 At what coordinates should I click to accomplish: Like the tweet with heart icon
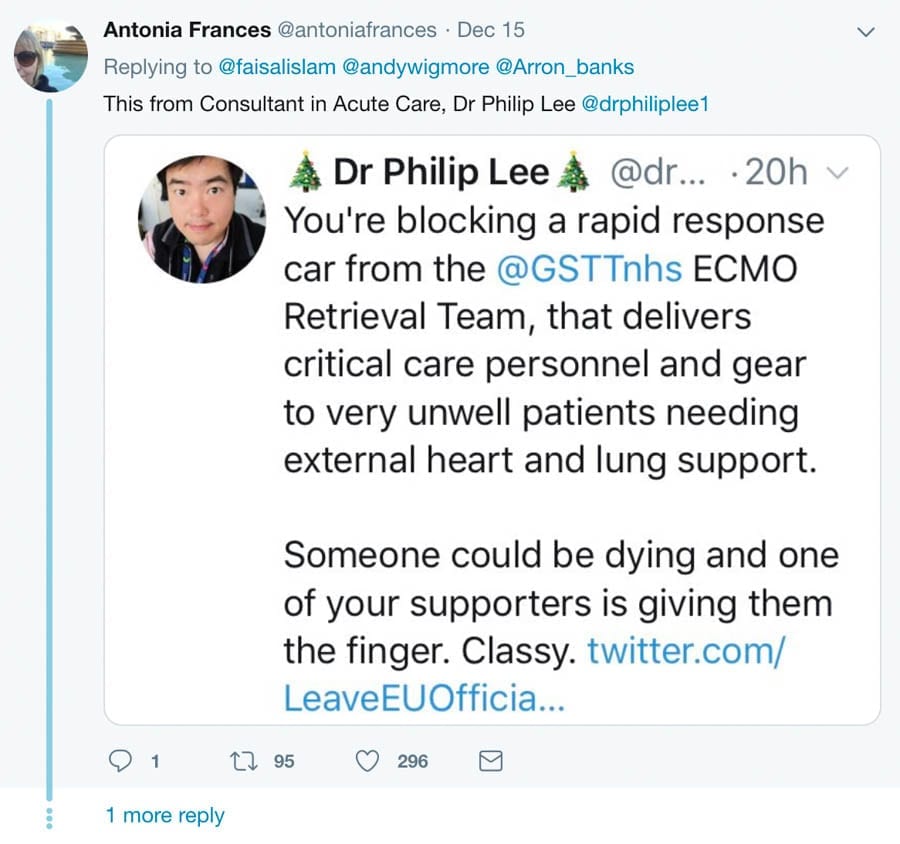pyautogui.click(x=368, y=761)
